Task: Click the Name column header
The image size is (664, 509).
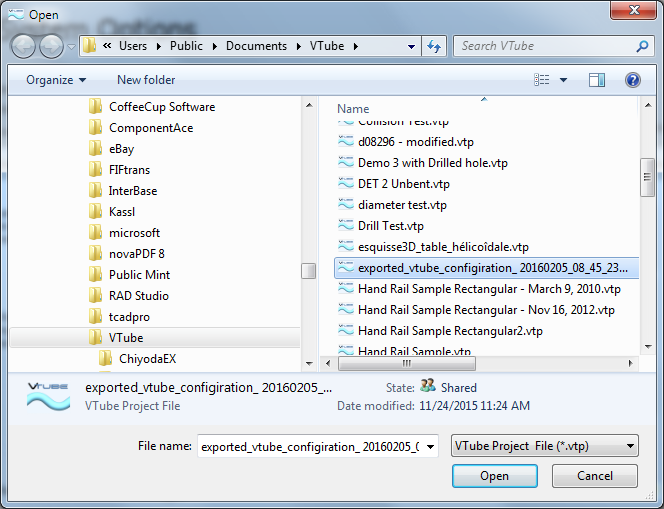Action: 354,108
